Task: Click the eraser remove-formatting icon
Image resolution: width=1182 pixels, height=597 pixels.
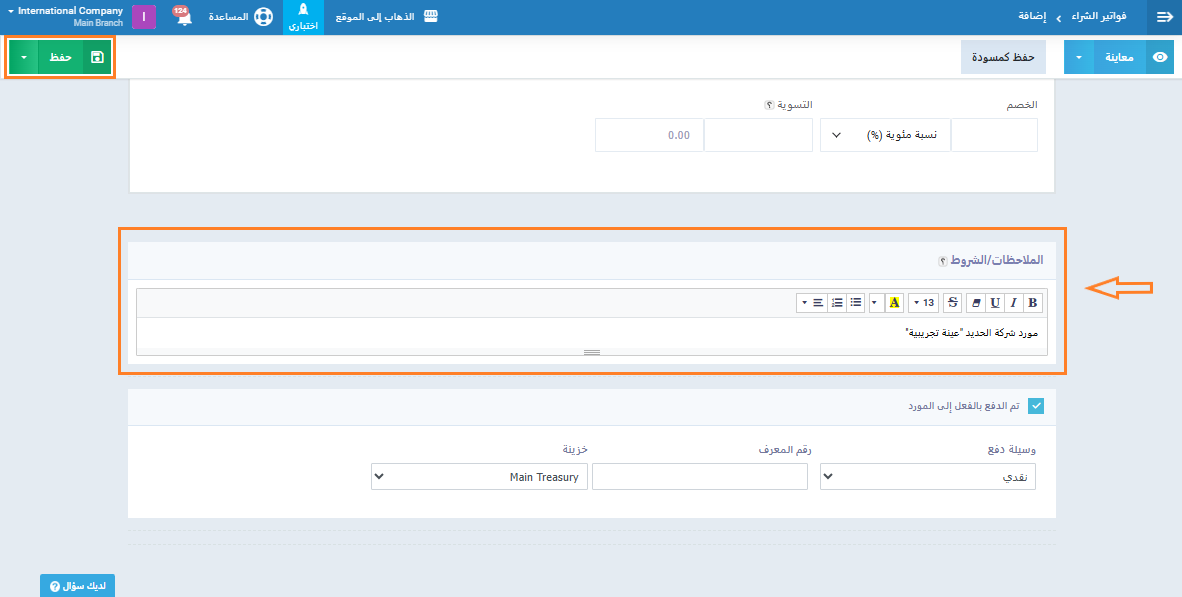Action: pos(975,303)
